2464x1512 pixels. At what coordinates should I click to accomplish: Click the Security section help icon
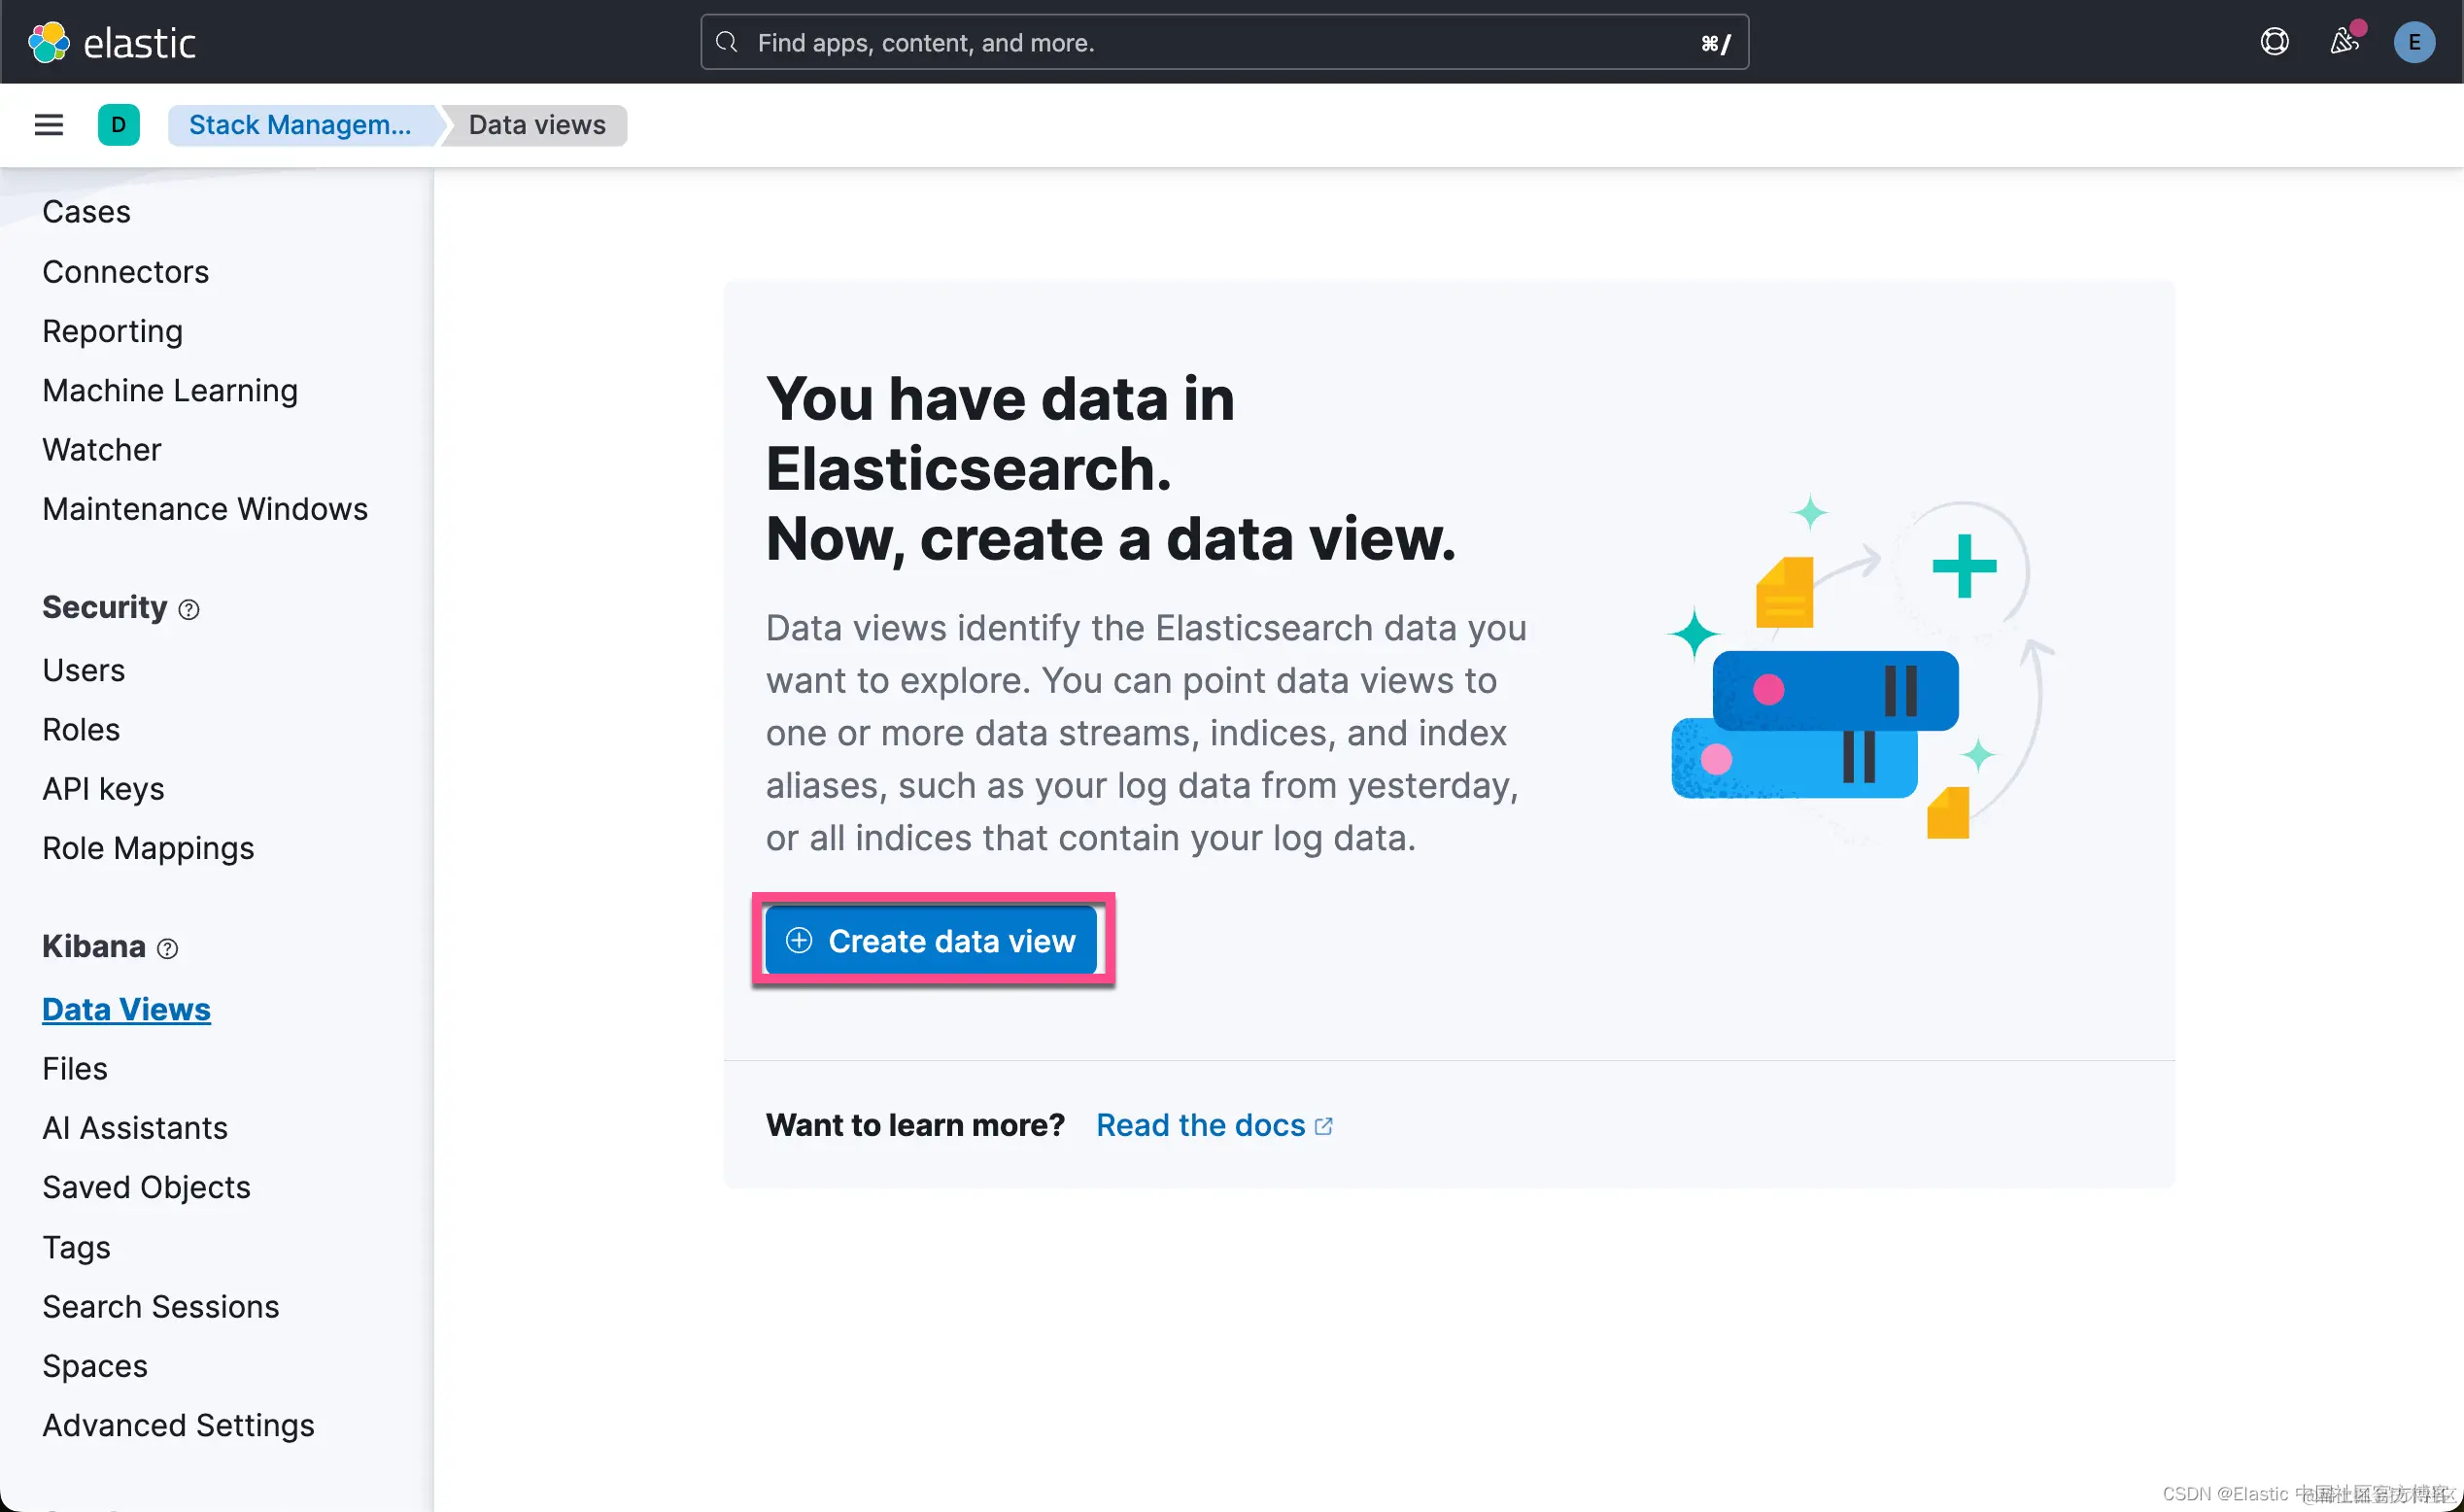(189, 609)
